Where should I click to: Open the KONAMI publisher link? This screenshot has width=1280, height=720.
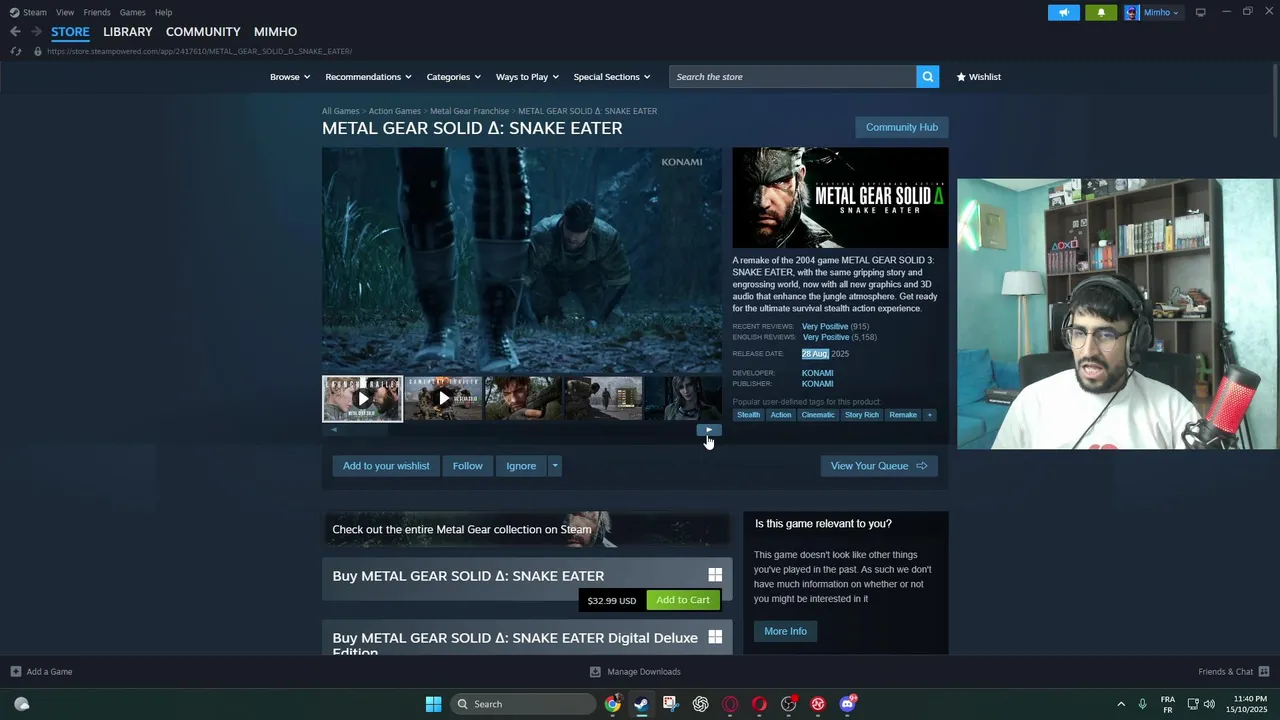[817, 384]
